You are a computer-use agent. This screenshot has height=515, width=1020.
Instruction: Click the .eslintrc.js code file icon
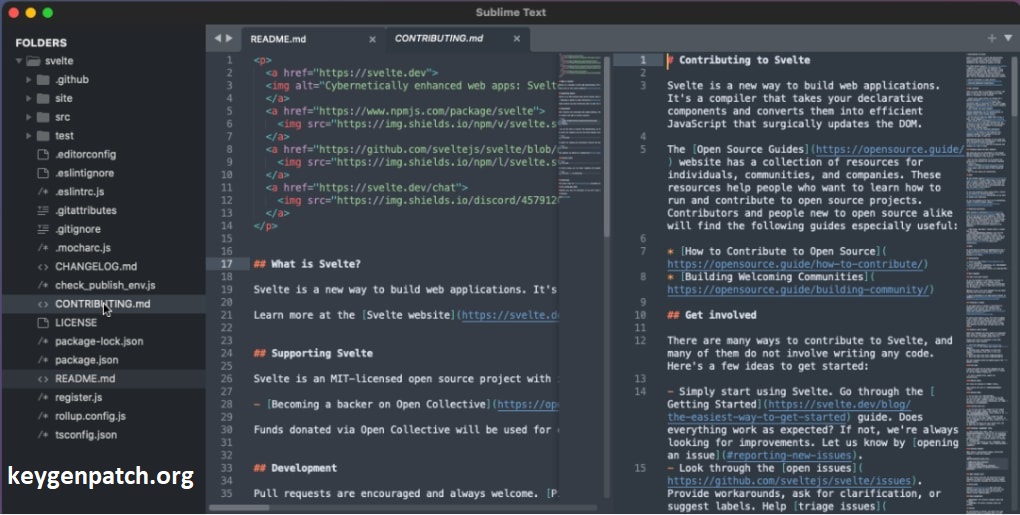tap(43, 192)
